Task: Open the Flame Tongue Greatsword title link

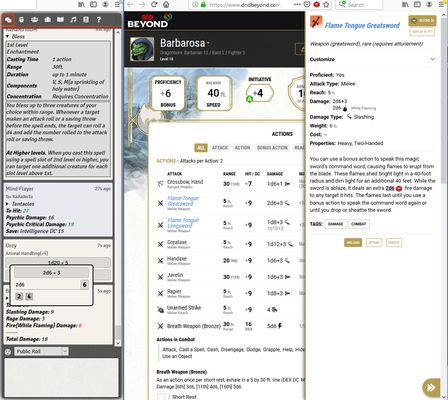Action: [x=362, y=25]
